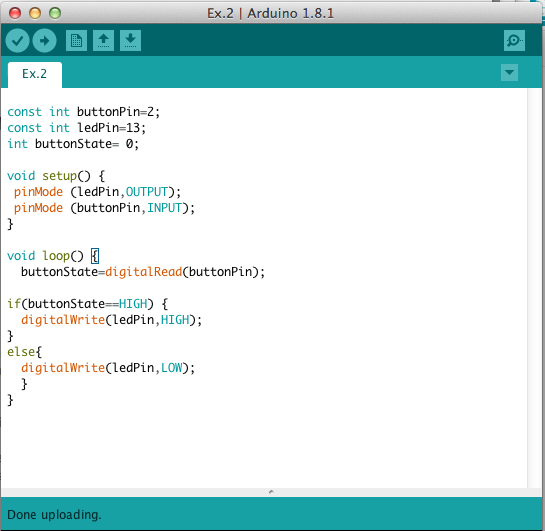Click the 'void loop()' text
This screenshot has width=545, height=531.
[45, 256]
